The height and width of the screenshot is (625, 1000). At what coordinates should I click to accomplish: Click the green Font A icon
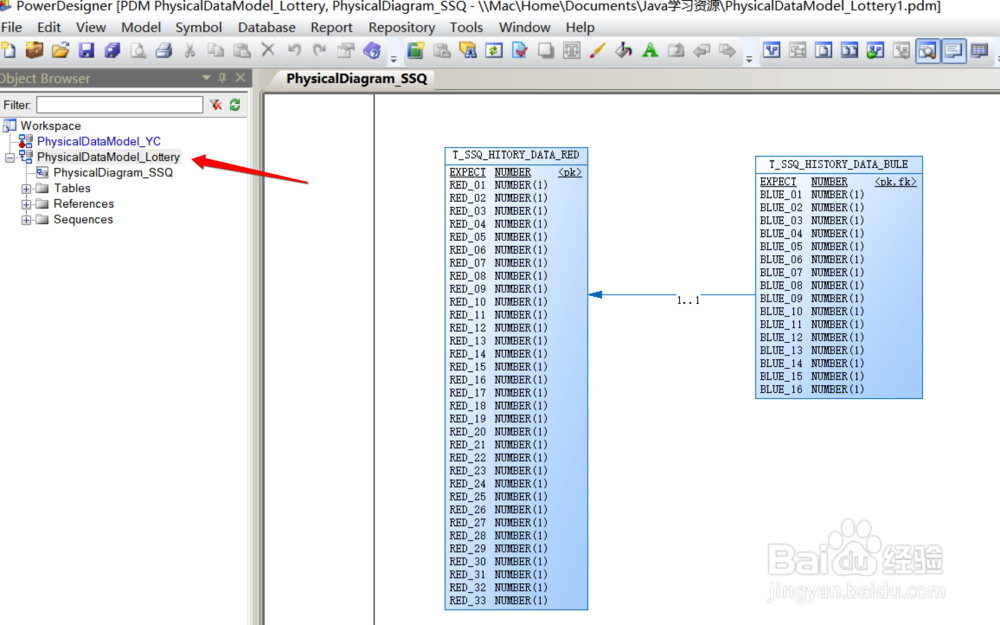point(650,50)
